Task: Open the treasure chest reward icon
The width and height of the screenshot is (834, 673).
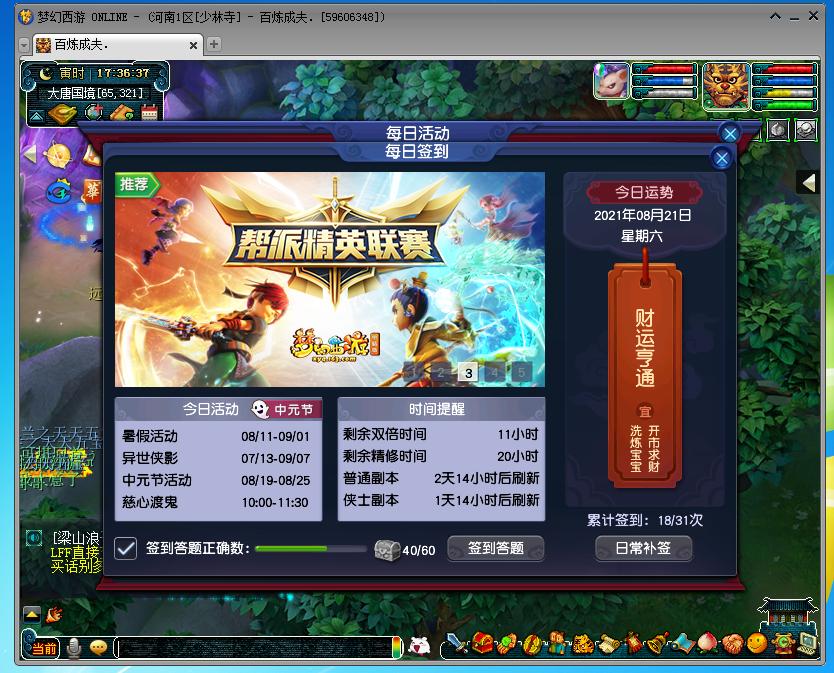Action: pos(387,550)
